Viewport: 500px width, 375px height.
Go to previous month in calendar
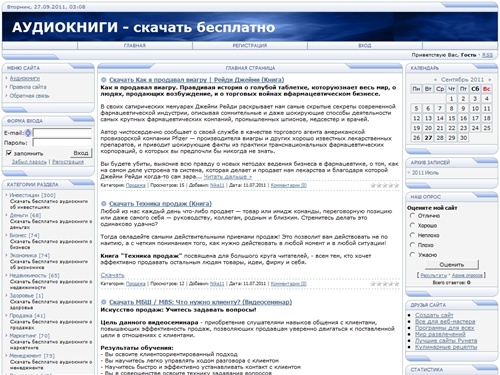435,80
